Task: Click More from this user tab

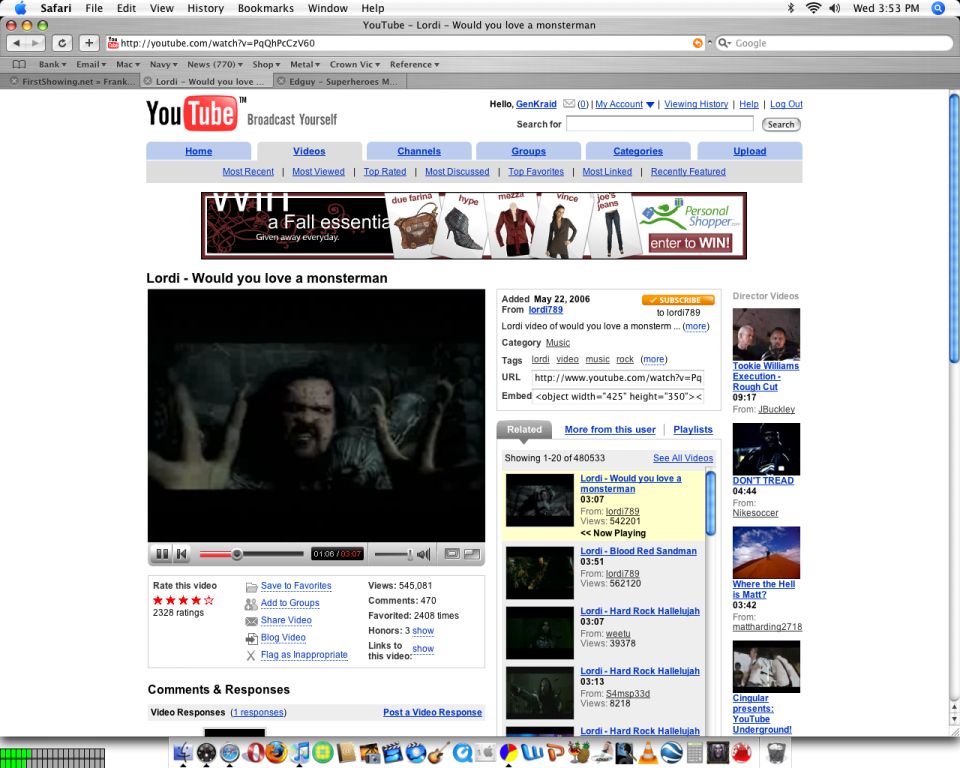Action: pyautogui.click(x=610, y=429)
